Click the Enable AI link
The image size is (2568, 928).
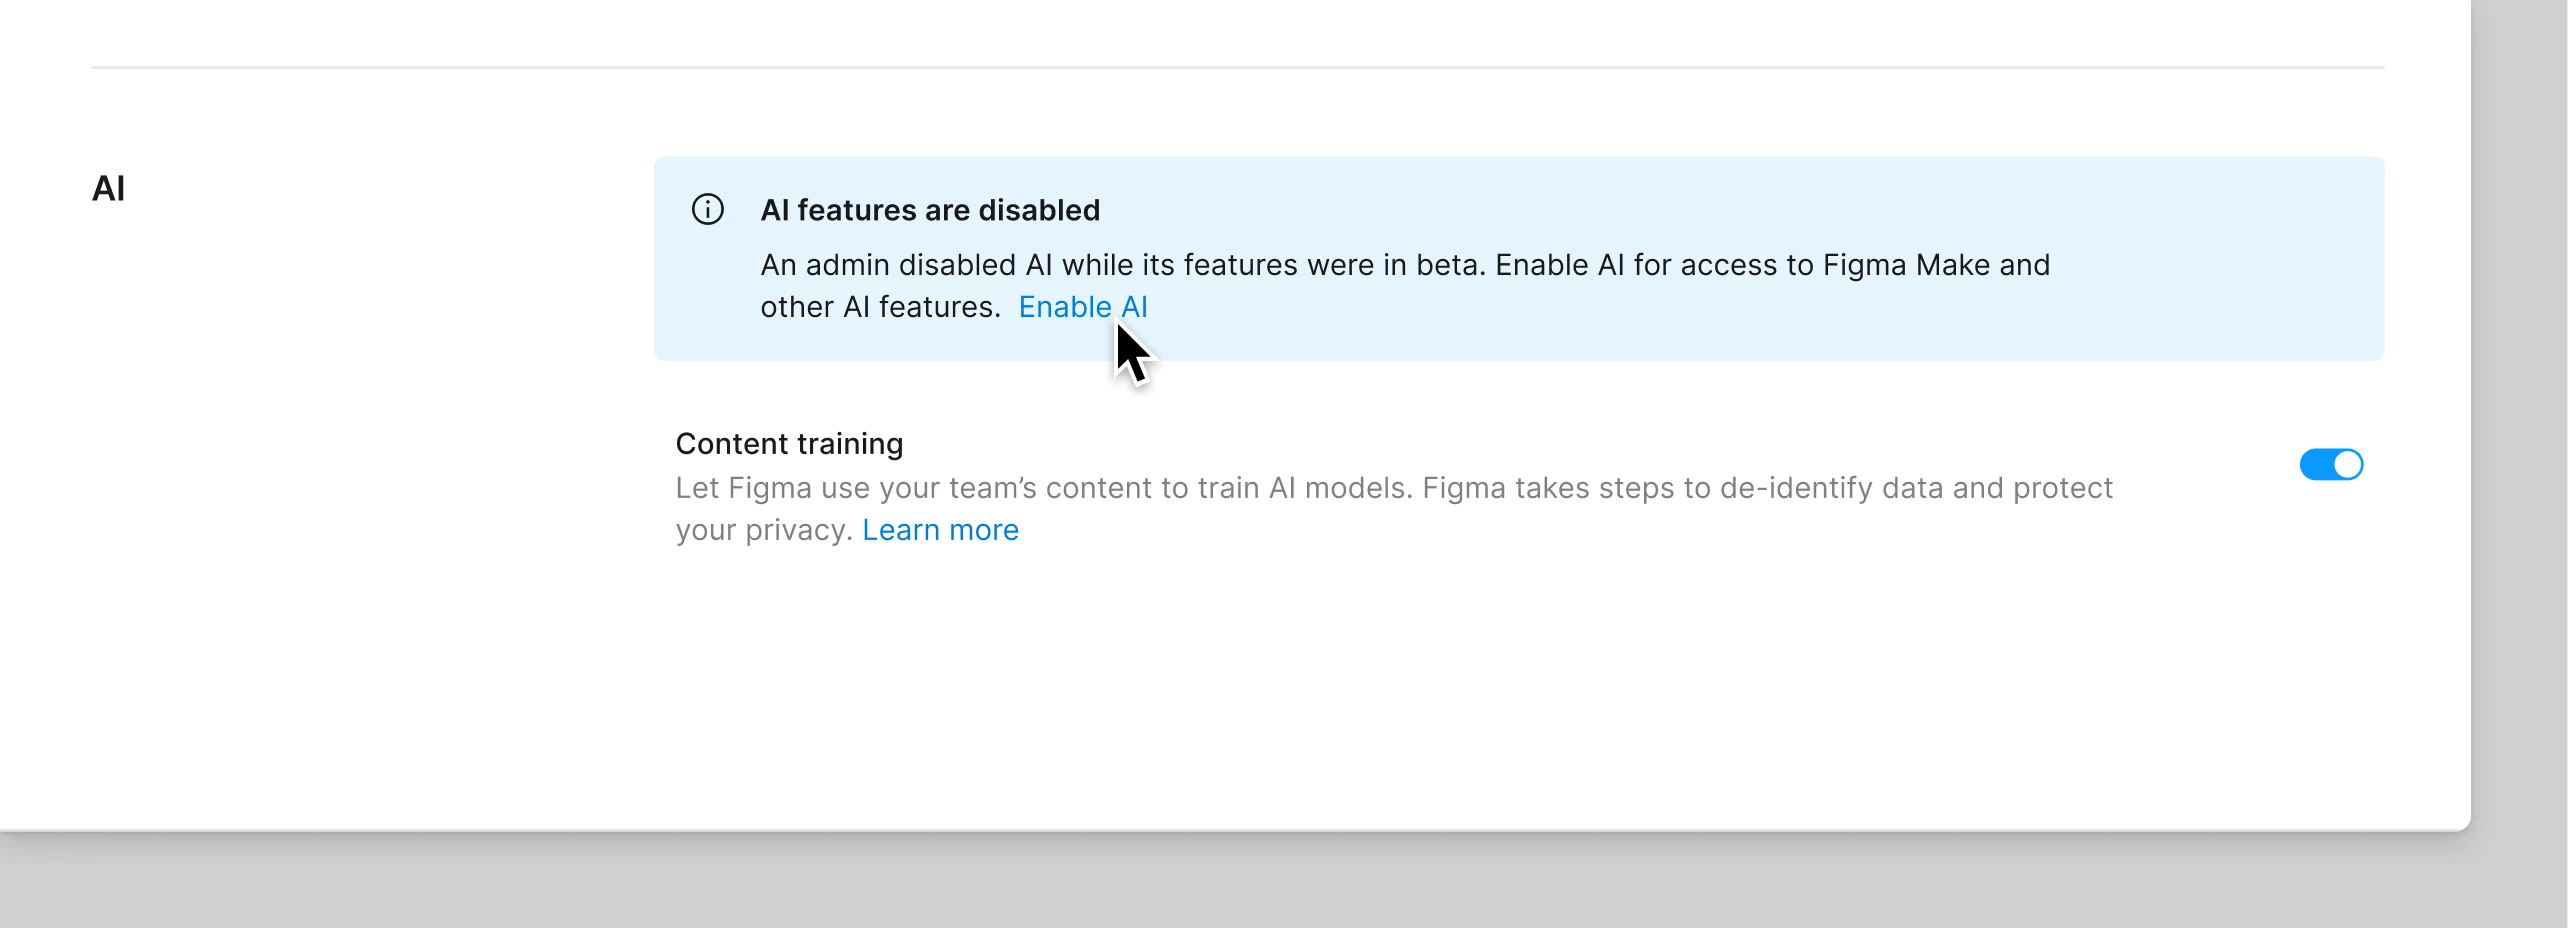[x=1082, y=307]
